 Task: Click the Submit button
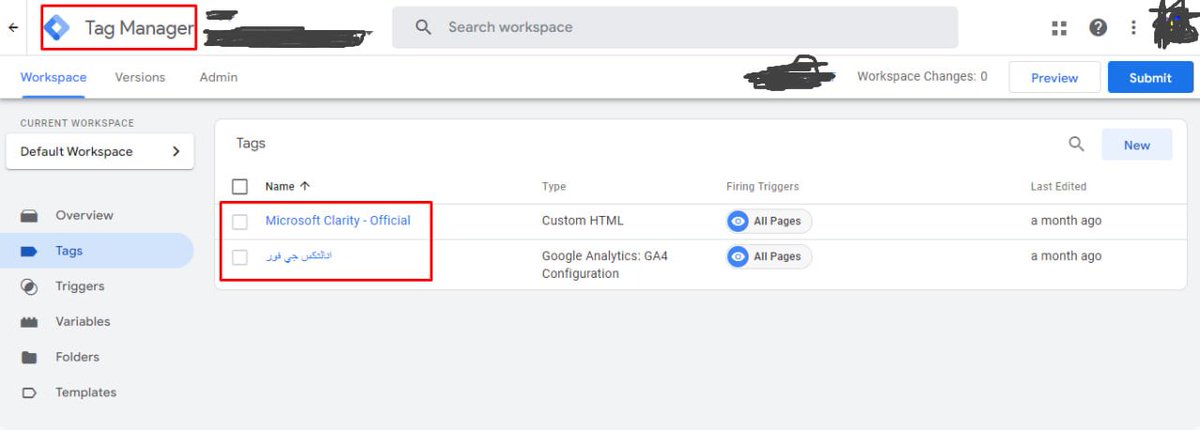coord(1150,77)
